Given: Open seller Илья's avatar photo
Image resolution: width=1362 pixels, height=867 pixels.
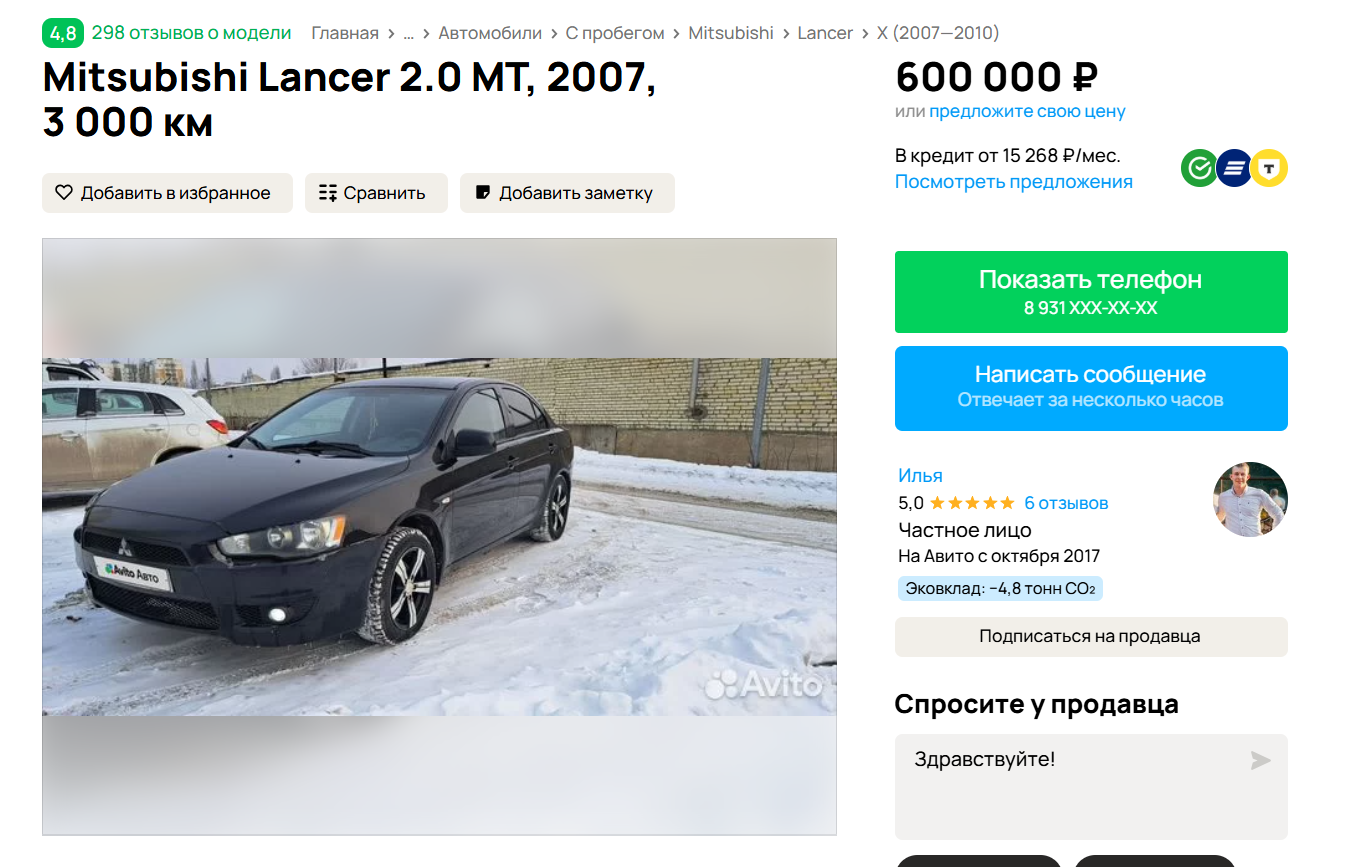Looking at the screenshot, I should 1250,499.
